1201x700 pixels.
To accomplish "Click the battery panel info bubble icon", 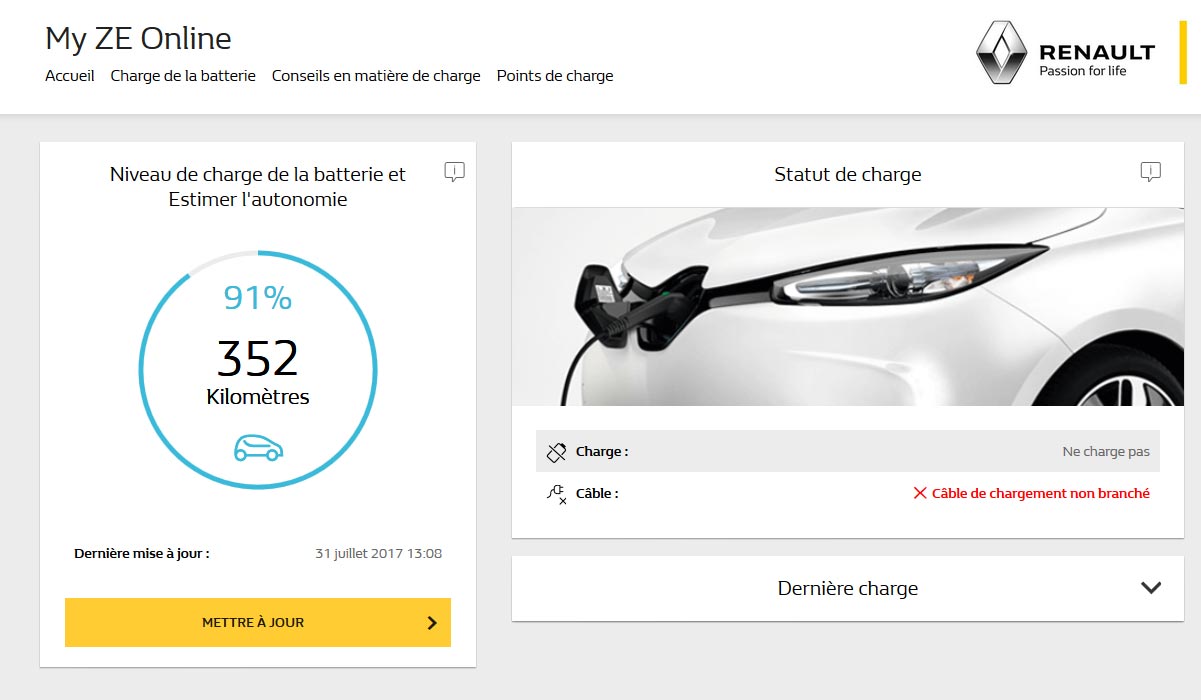I will (x=454, y=172).
